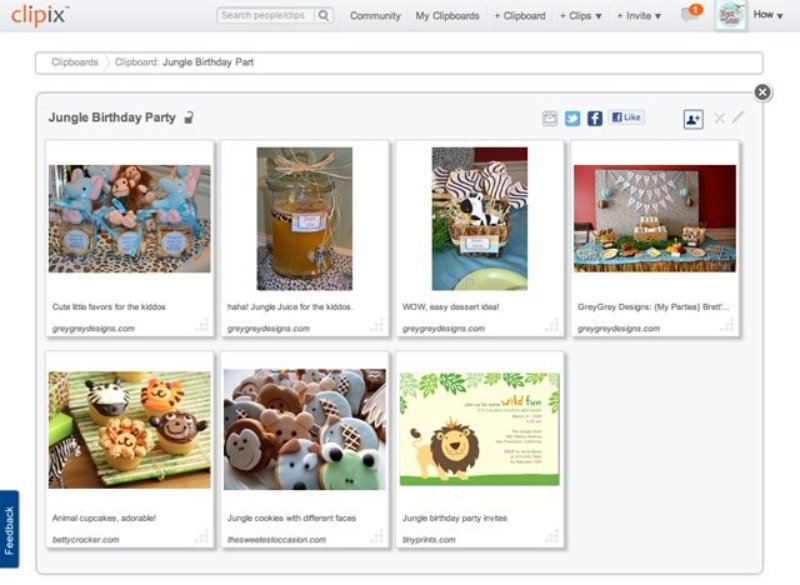Click the delete clipboard X icon
This screenshot has width=800, height=585.
(719, 118)
